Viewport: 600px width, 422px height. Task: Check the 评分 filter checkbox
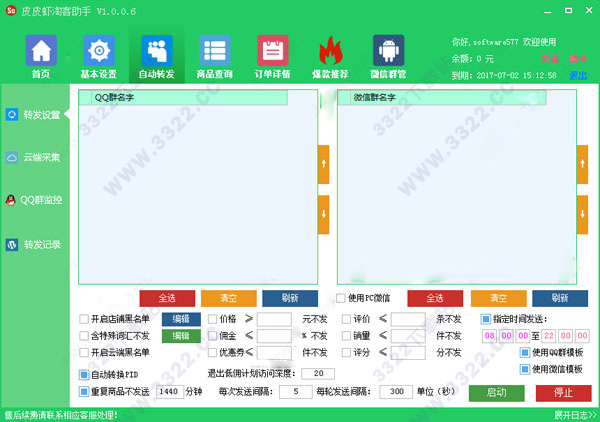[x=346, y=352]
